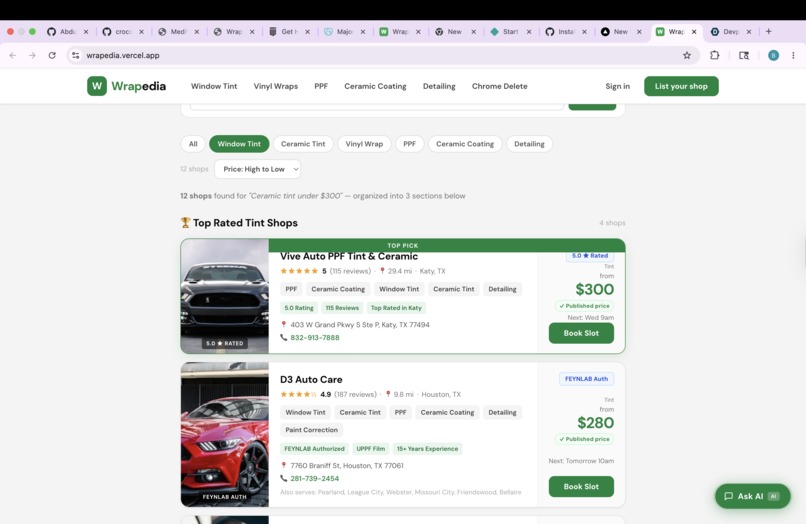Book a slot at D3 Auto Care
The height and width of the screenshot is (524, 806).
click(581, 486)
